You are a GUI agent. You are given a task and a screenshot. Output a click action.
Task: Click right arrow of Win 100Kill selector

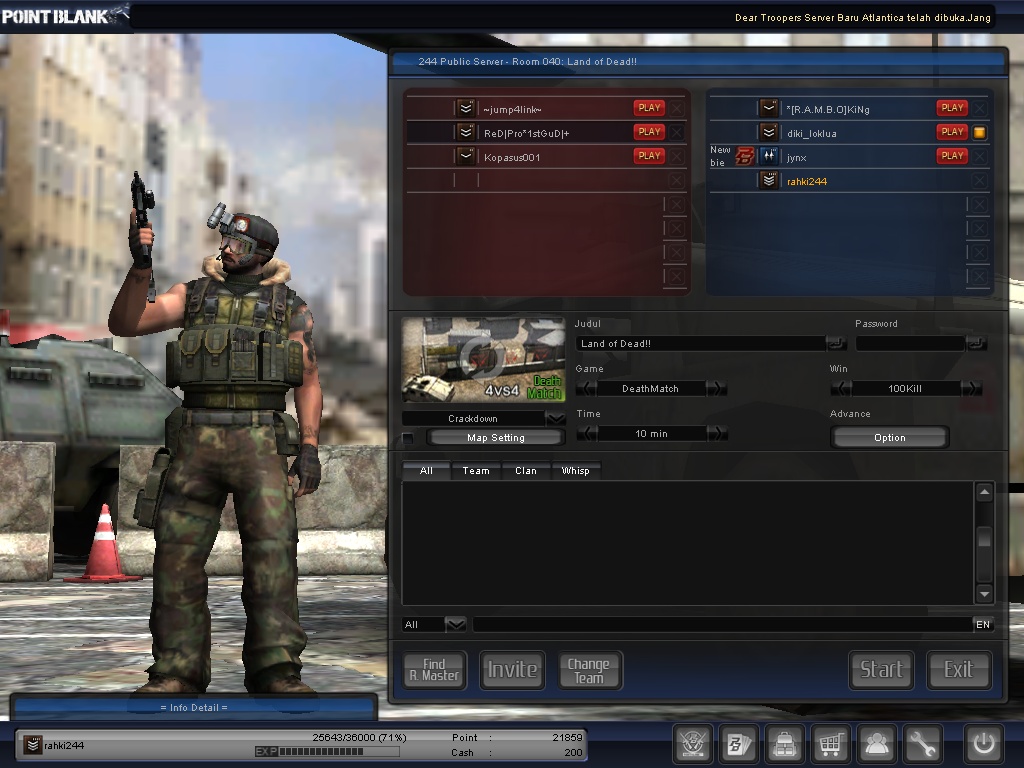(972, 389)
